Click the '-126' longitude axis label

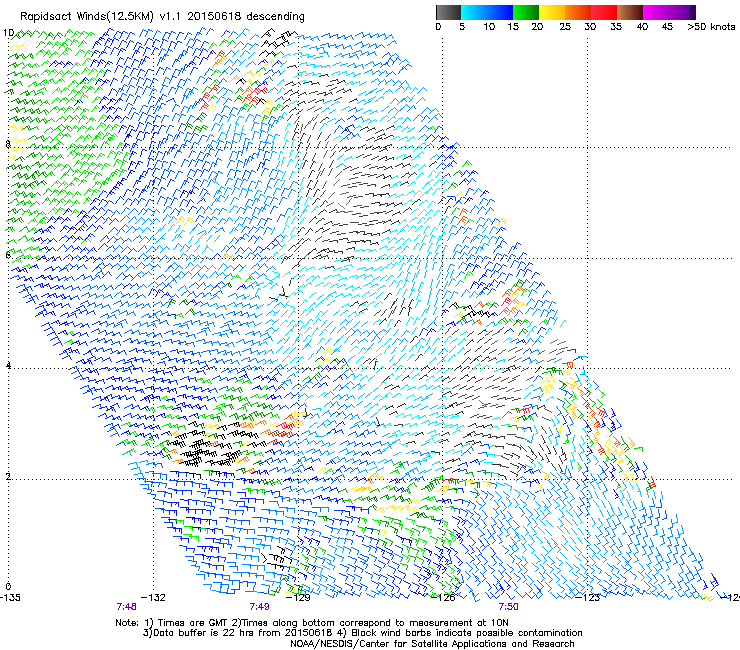coord(444,598)
